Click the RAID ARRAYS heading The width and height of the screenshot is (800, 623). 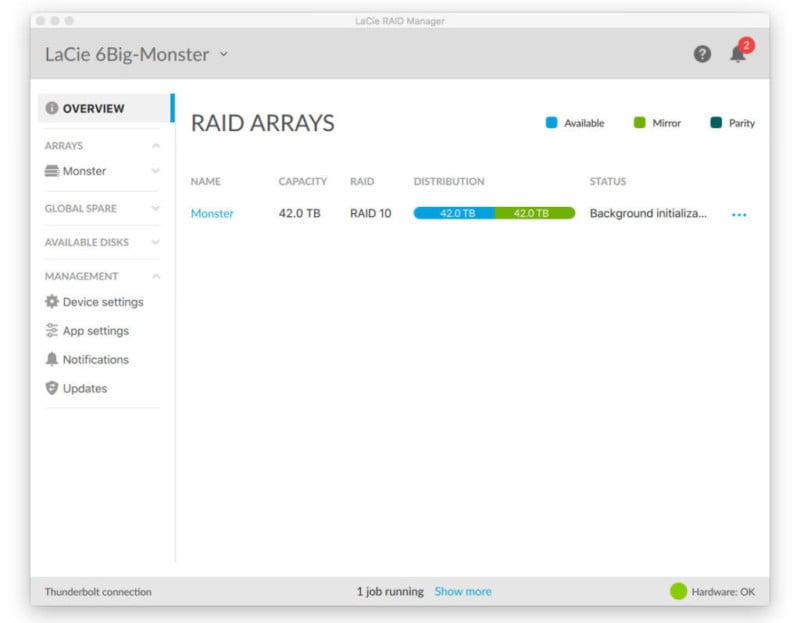pos(263,123)
